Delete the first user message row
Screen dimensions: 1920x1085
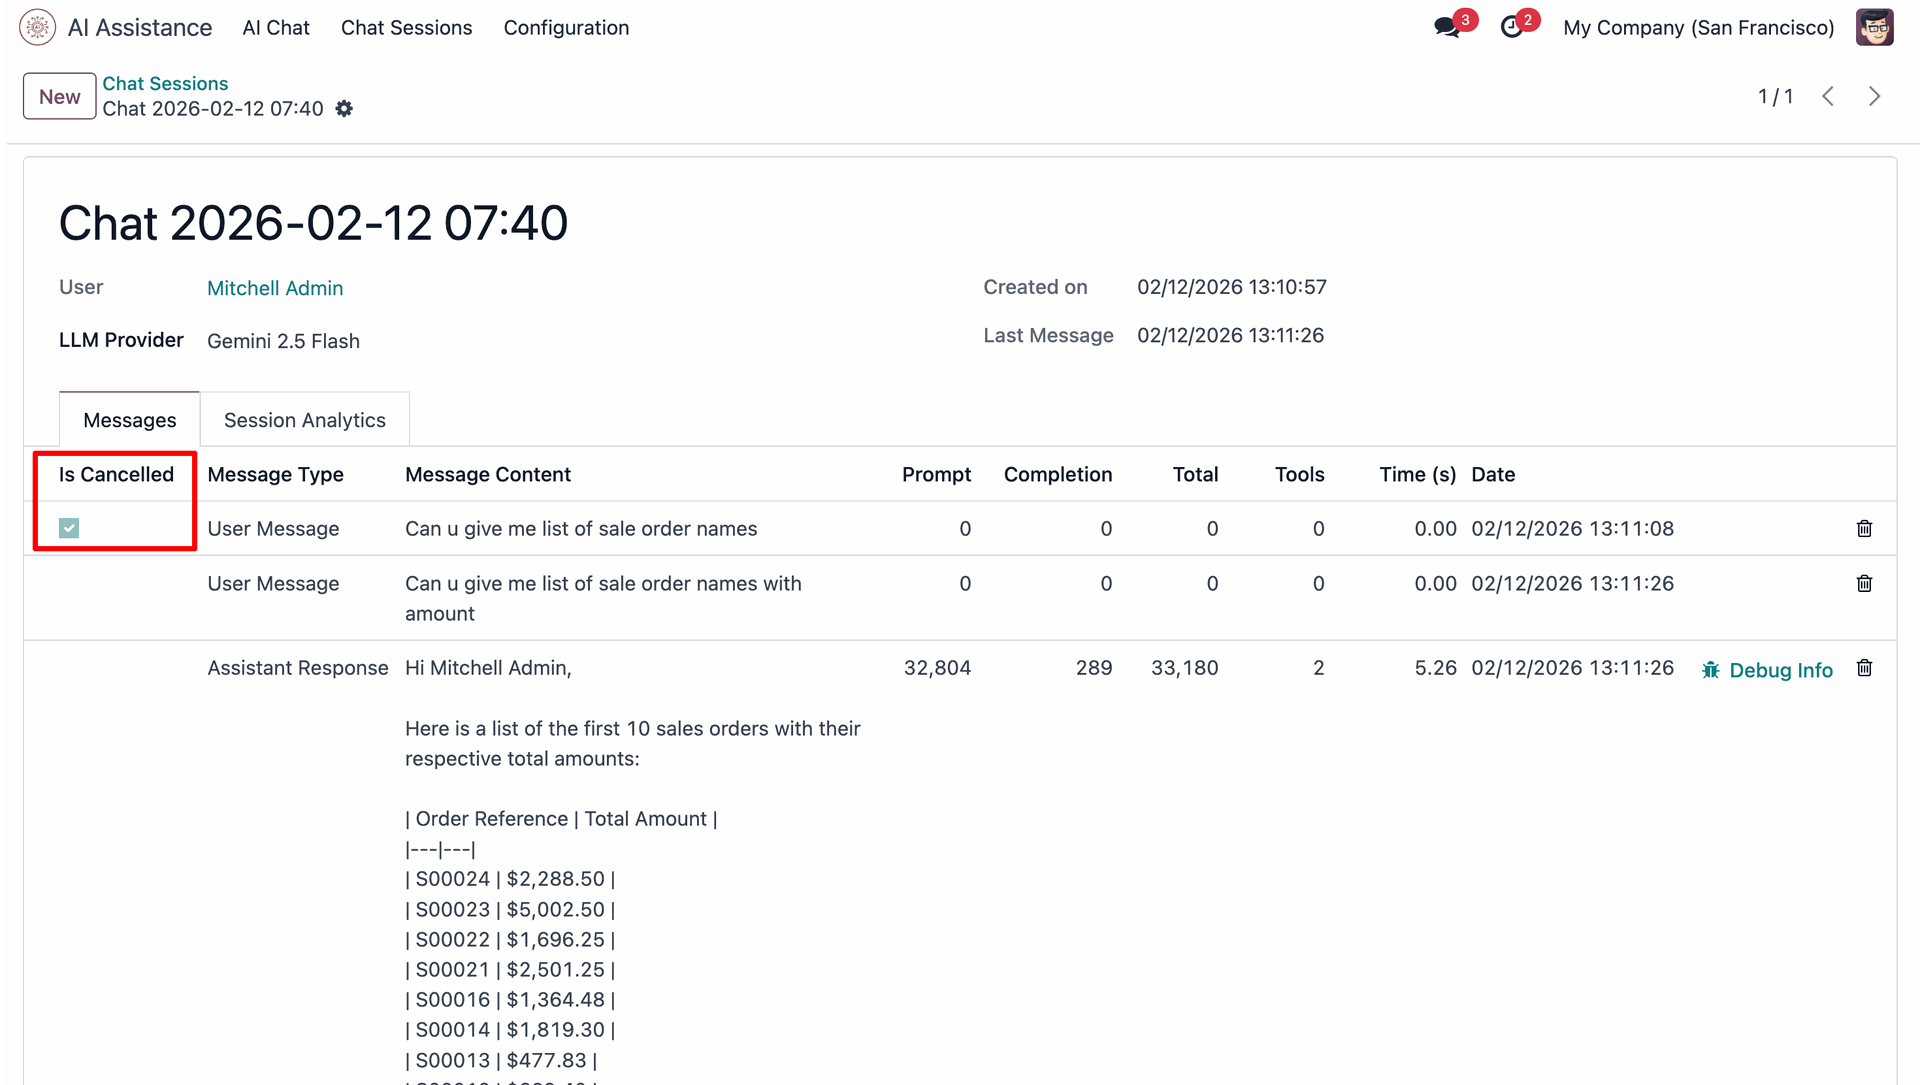pyautogui.click(x=1864, y=528)
